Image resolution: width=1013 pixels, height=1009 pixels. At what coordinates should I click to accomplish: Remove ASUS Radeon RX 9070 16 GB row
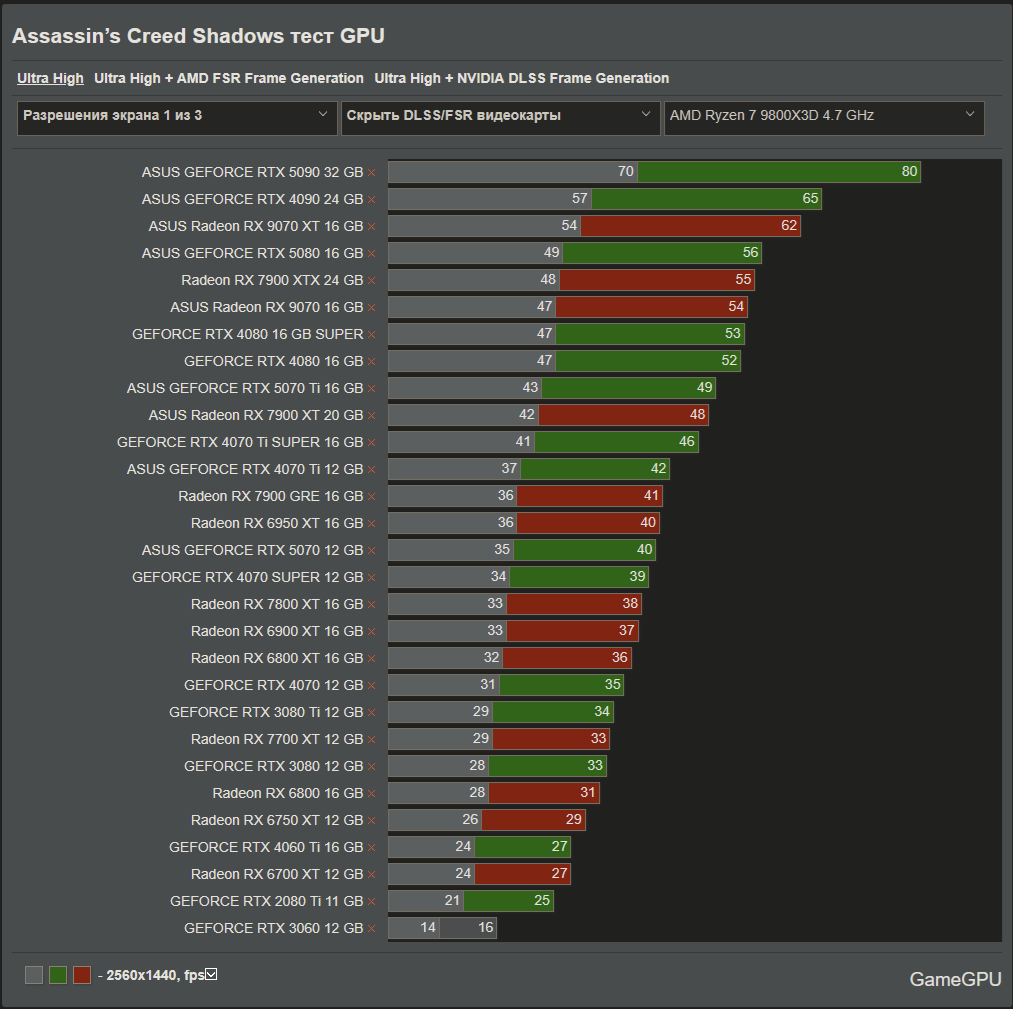coord(371,307)
